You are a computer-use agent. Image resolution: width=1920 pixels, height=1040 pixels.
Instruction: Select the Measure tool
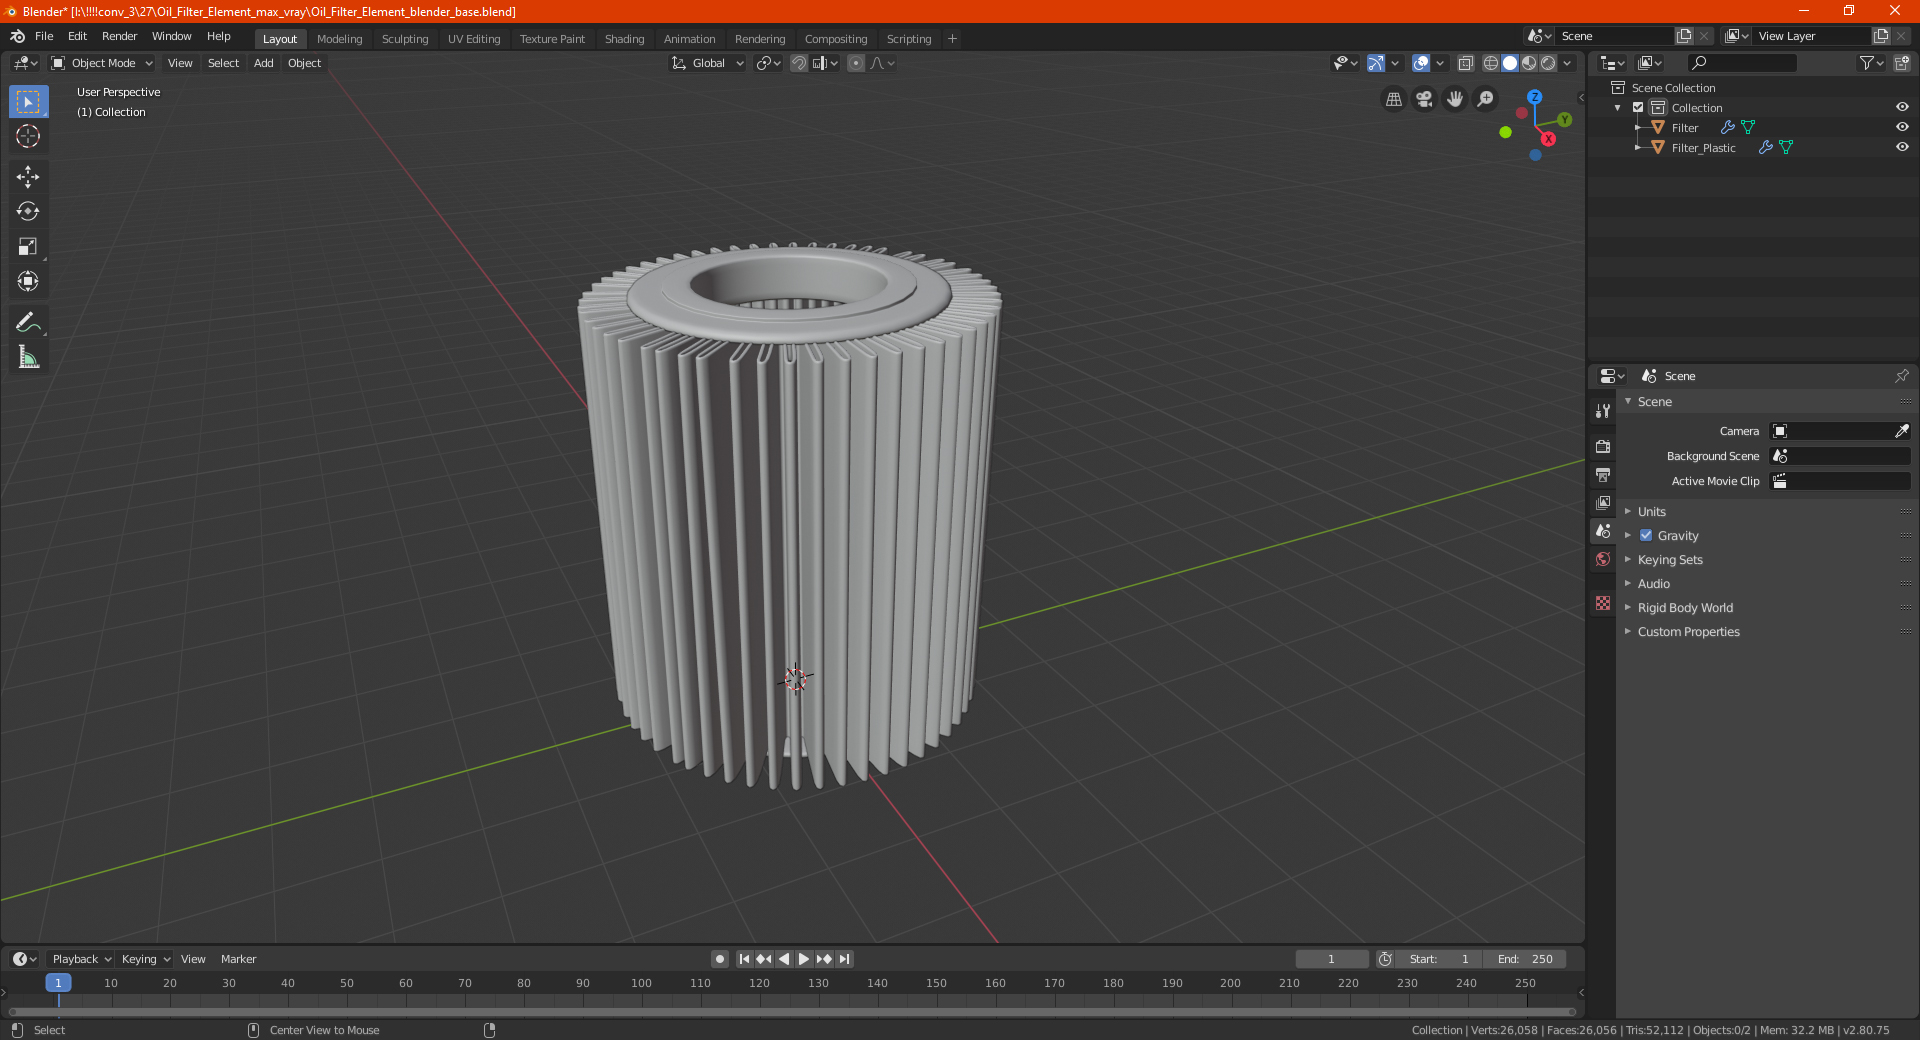(28, 357)
